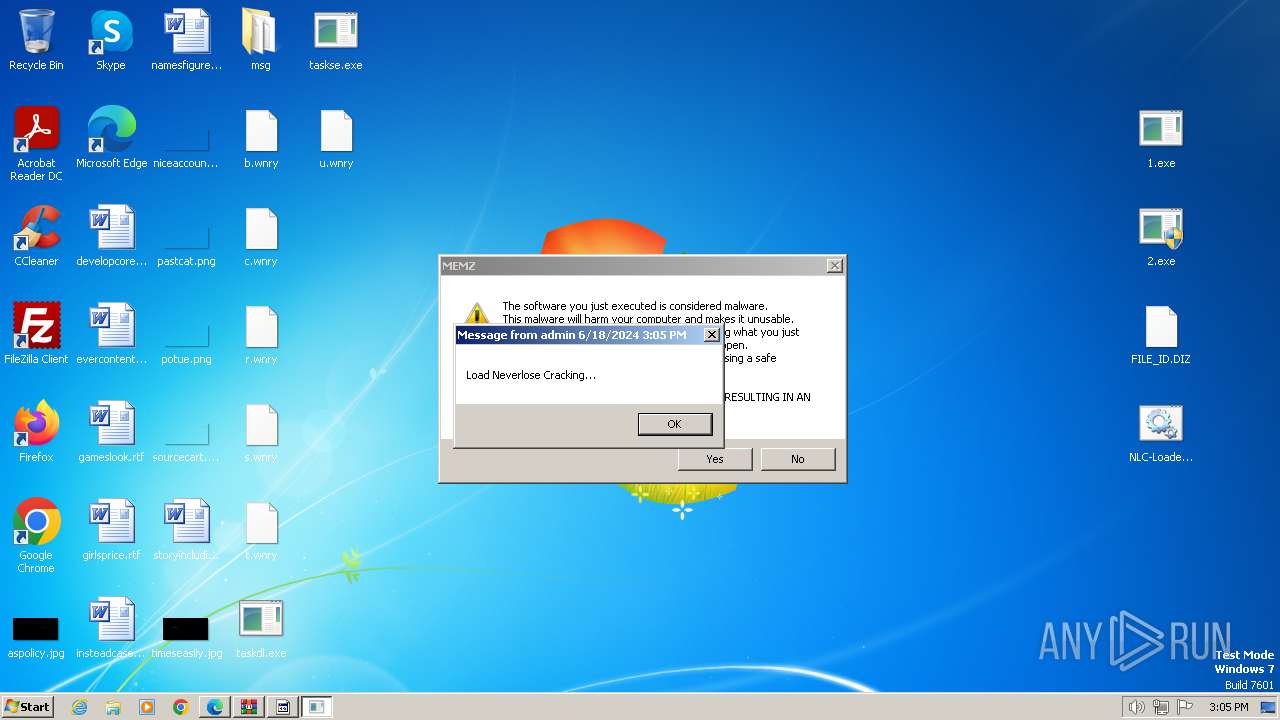Open the Recycle Bin desktop icon
Screen dimensions: 1280x720
coord(36,40)
